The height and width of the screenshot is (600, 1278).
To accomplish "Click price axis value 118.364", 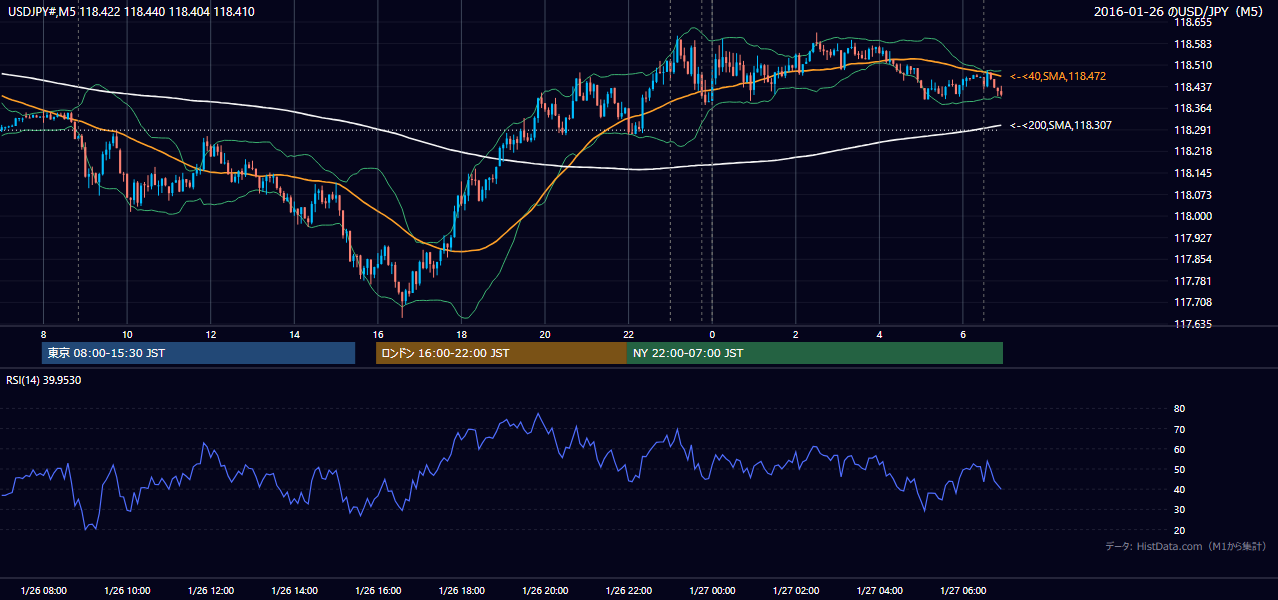I will pos(1192,108).
